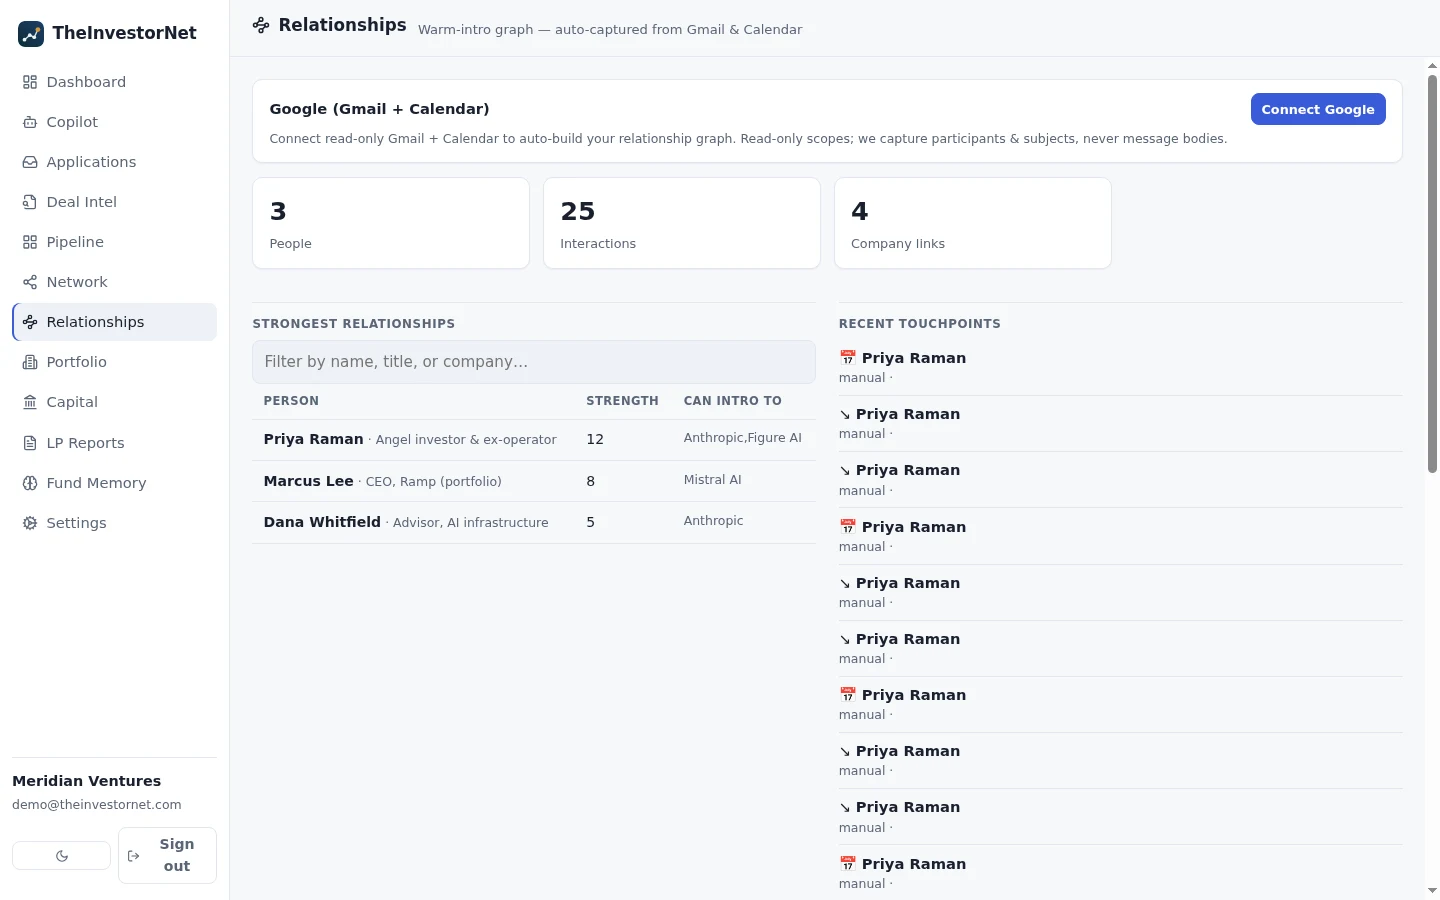Click the RECENT TOUCHPOINTS heading
This screenshot has height=900, width=1440.
pos(920,324)
